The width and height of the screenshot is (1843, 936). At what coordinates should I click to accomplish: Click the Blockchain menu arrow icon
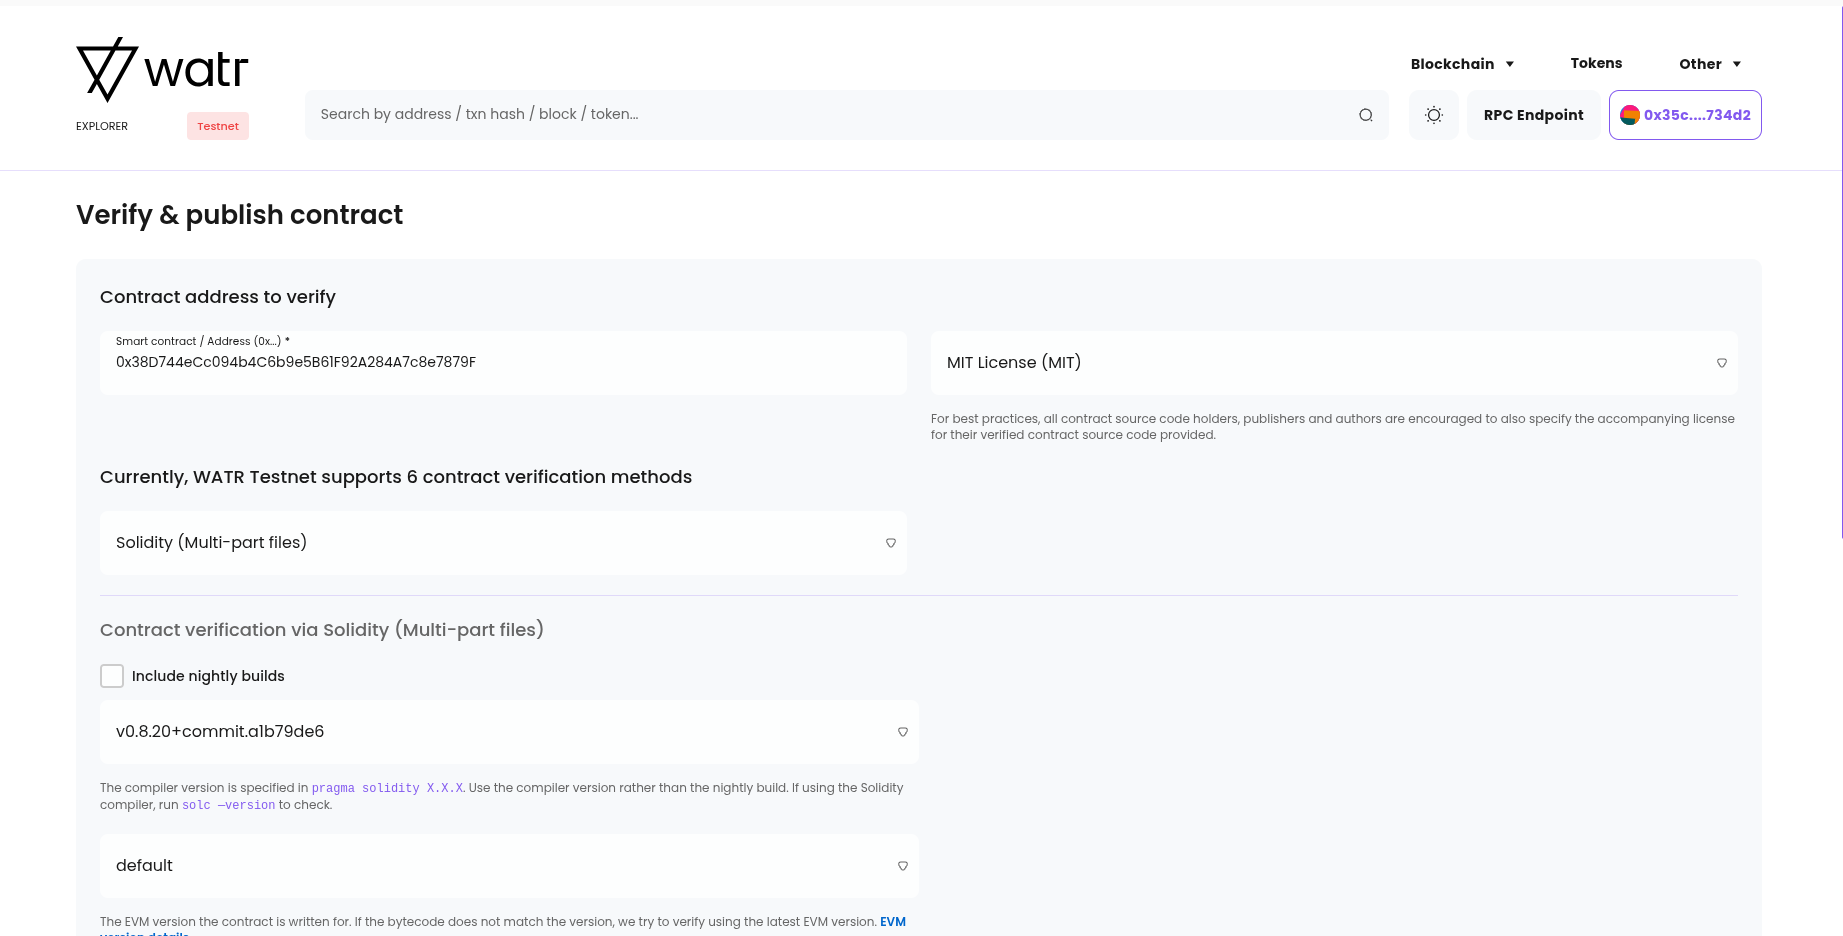click(x=1509, y=64)
